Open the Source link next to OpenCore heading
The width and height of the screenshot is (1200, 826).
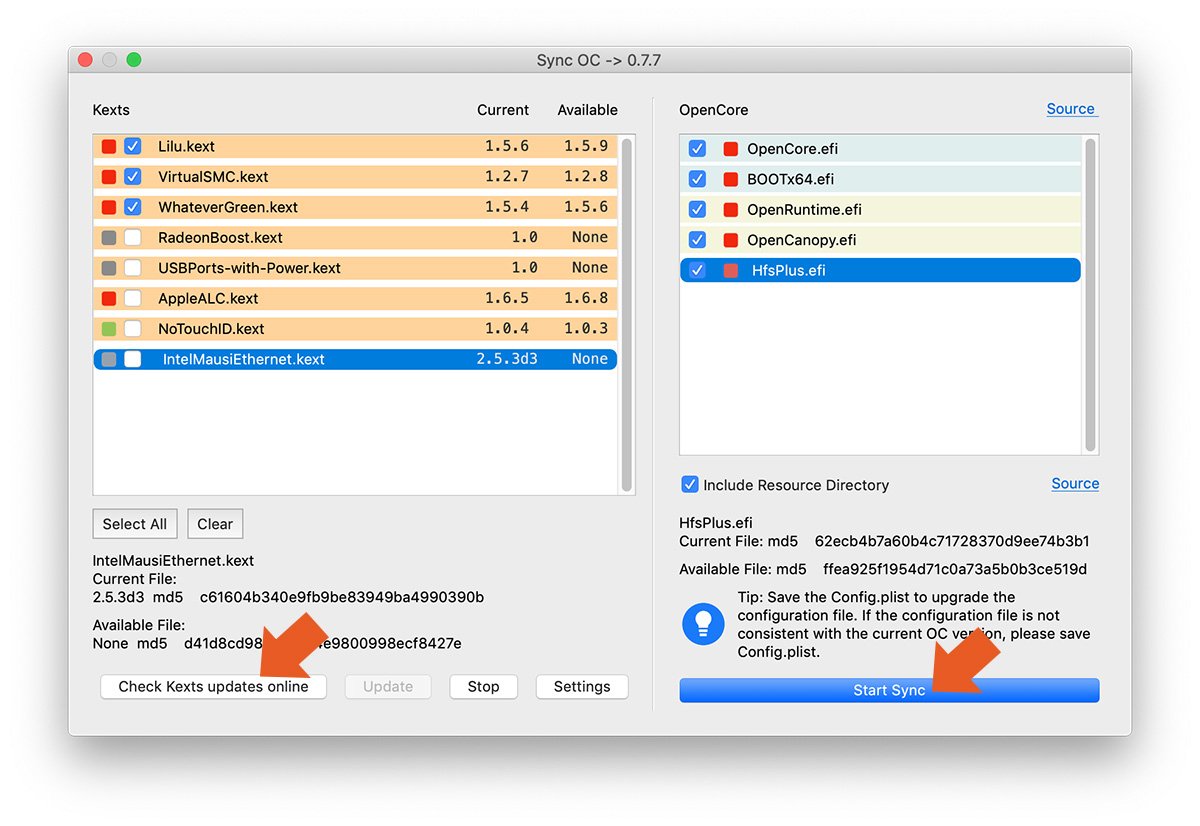click(x=1071, y=109)
